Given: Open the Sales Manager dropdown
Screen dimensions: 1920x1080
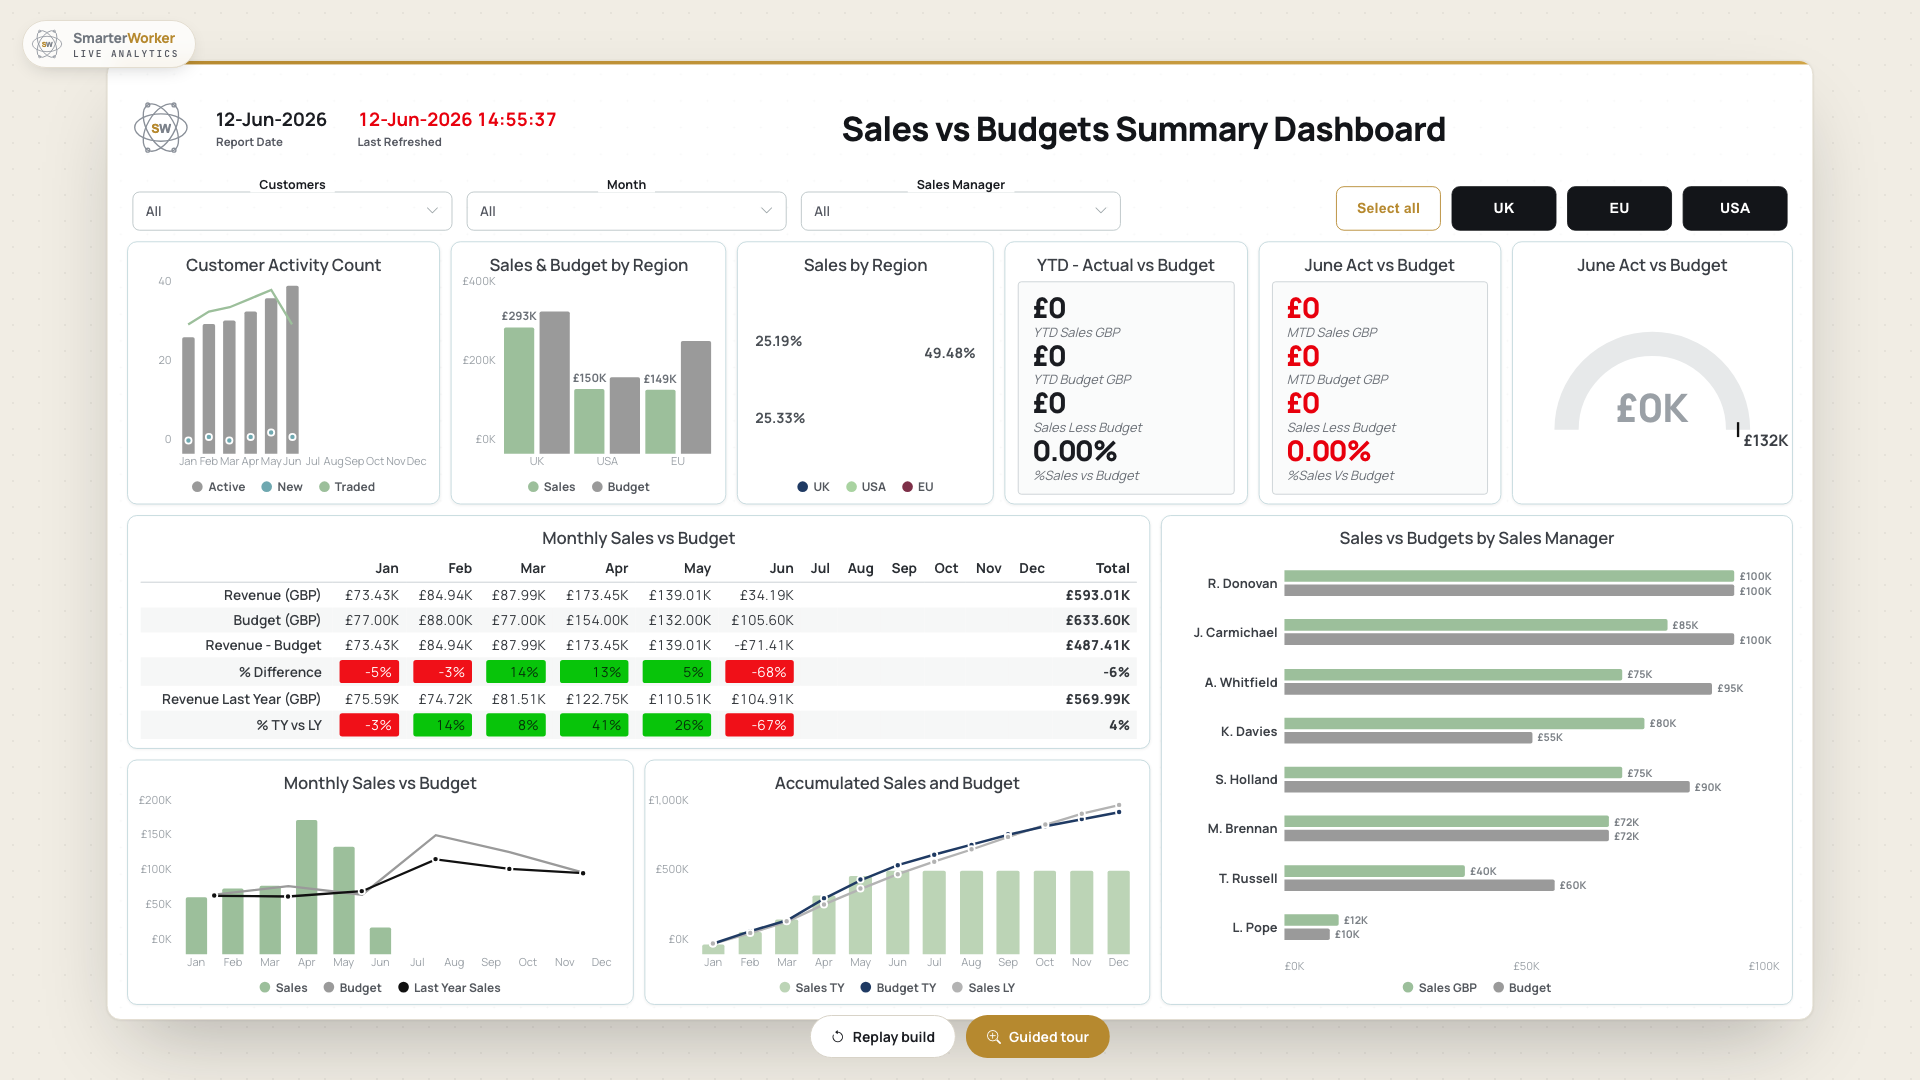Looking at the screenshot, I should [x=960, y=211].
